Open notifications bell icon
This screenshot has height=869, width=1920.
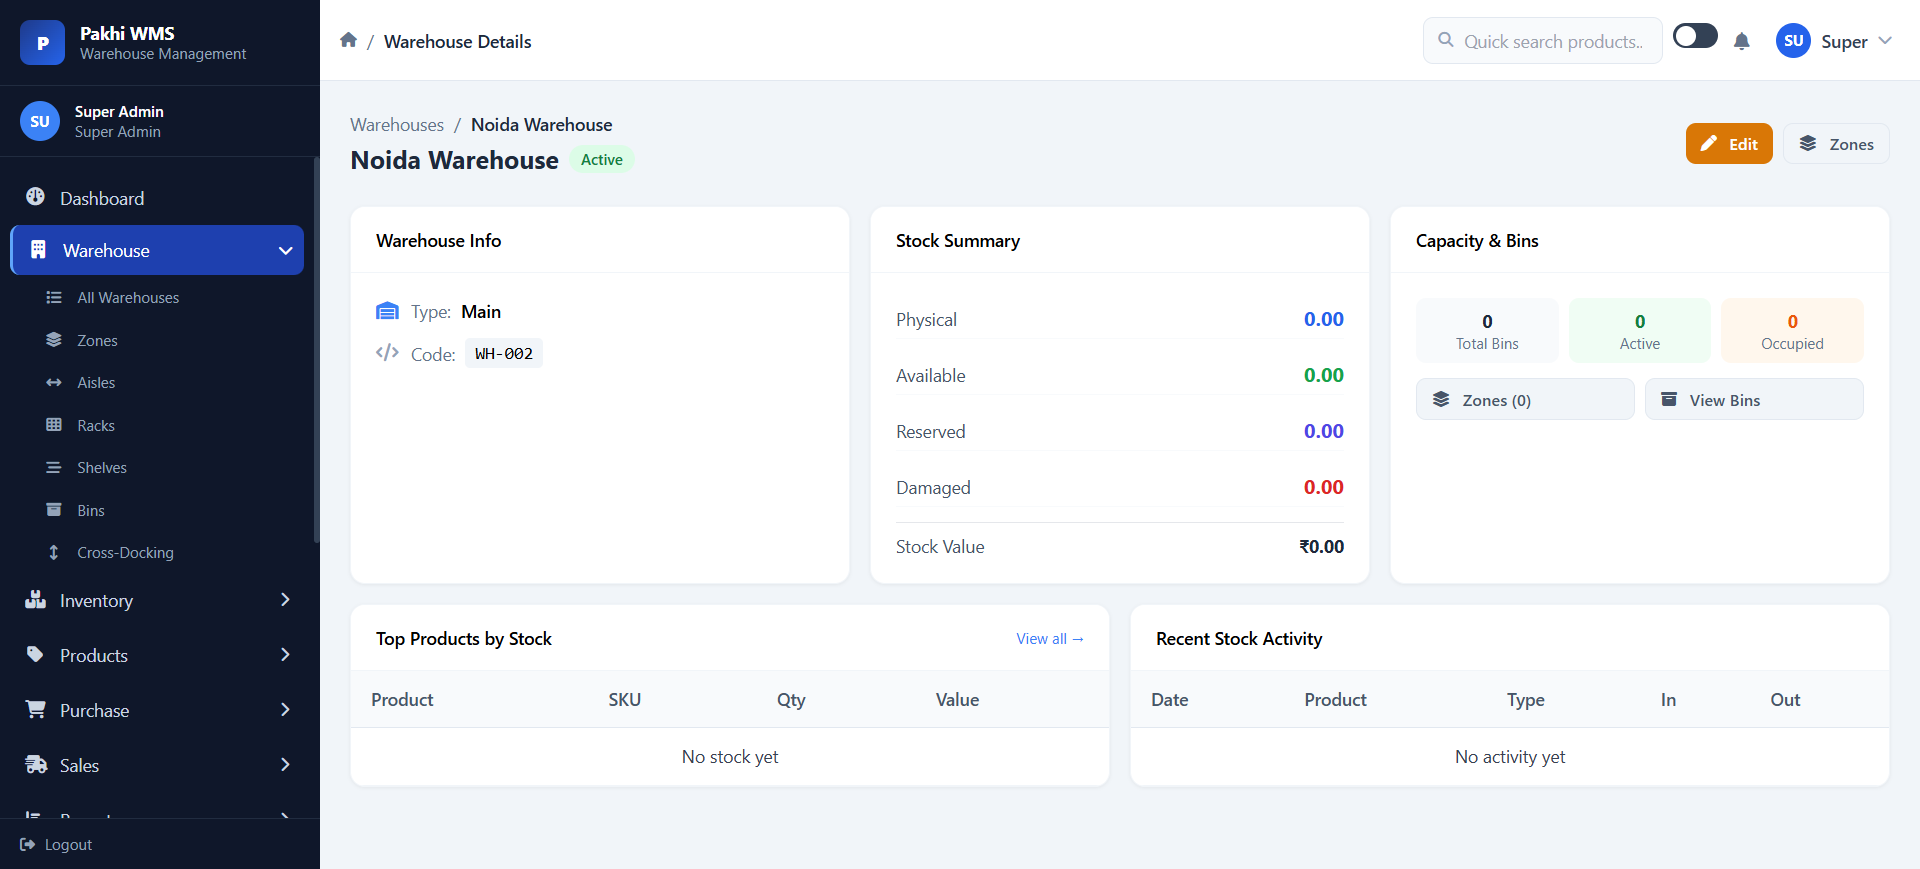1741,41
